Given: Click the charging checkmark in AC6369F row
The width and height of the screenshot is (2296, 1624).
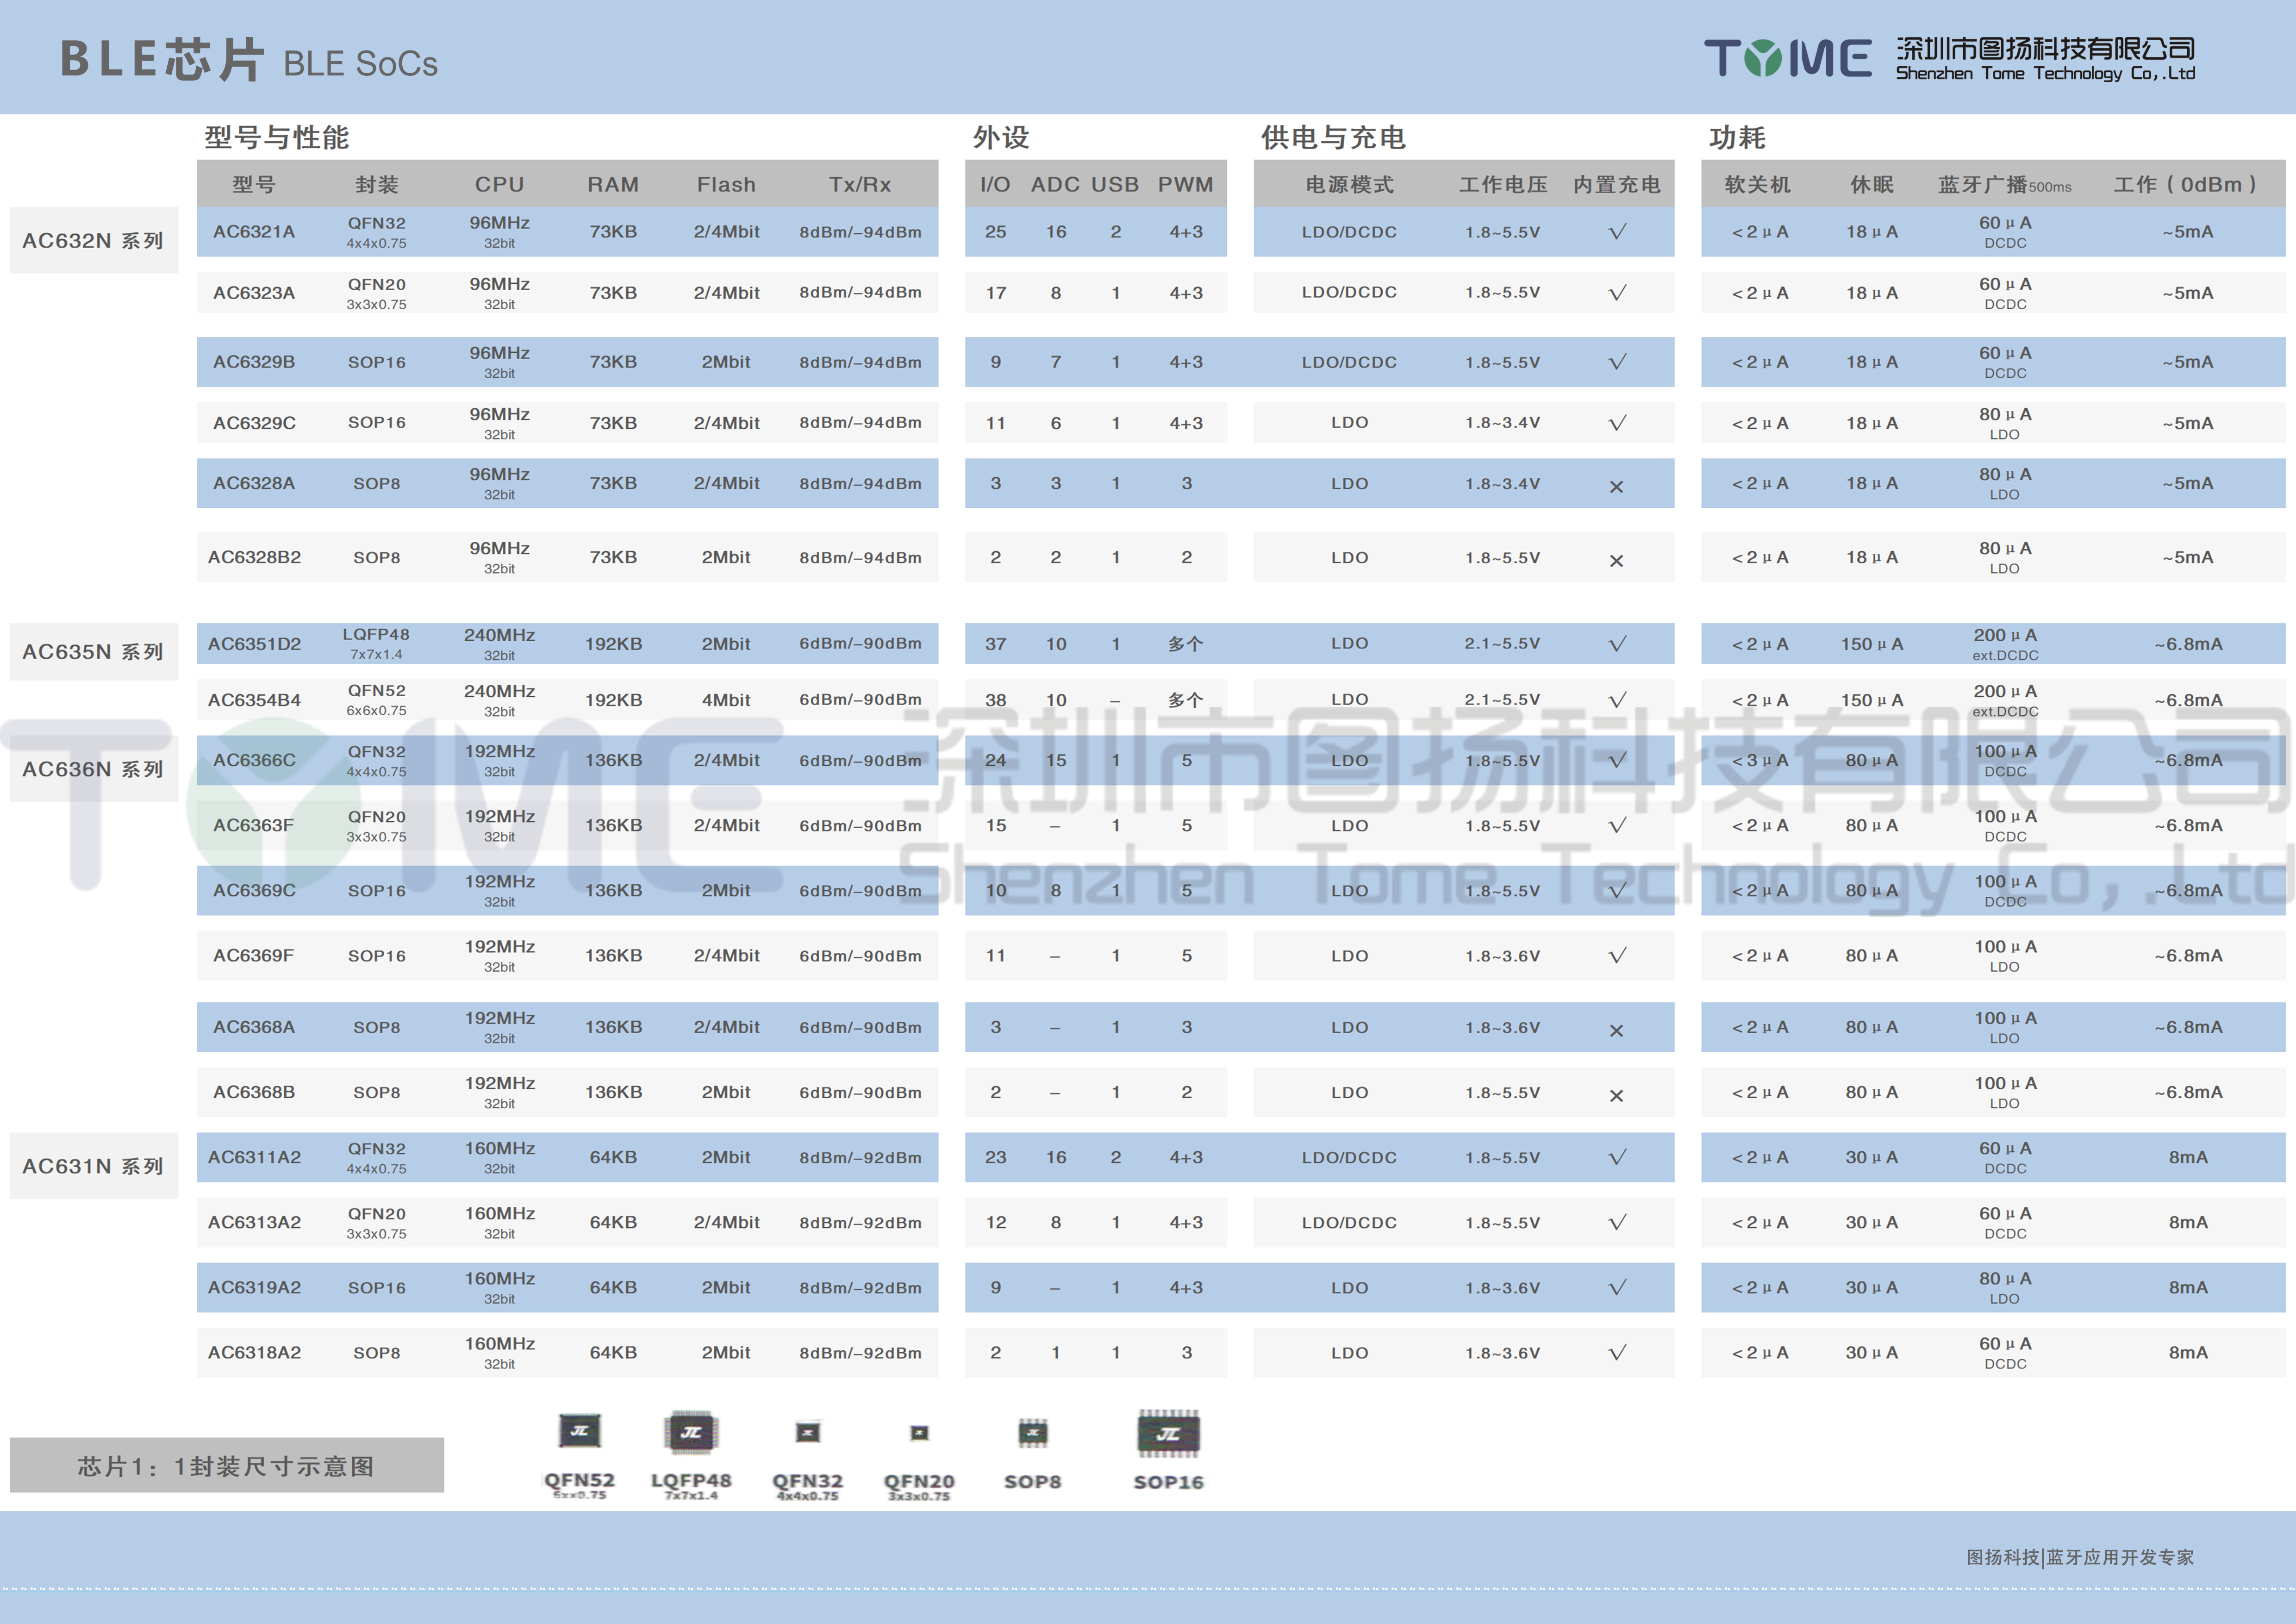Looking at the screenshot, I should [1617, 956].
